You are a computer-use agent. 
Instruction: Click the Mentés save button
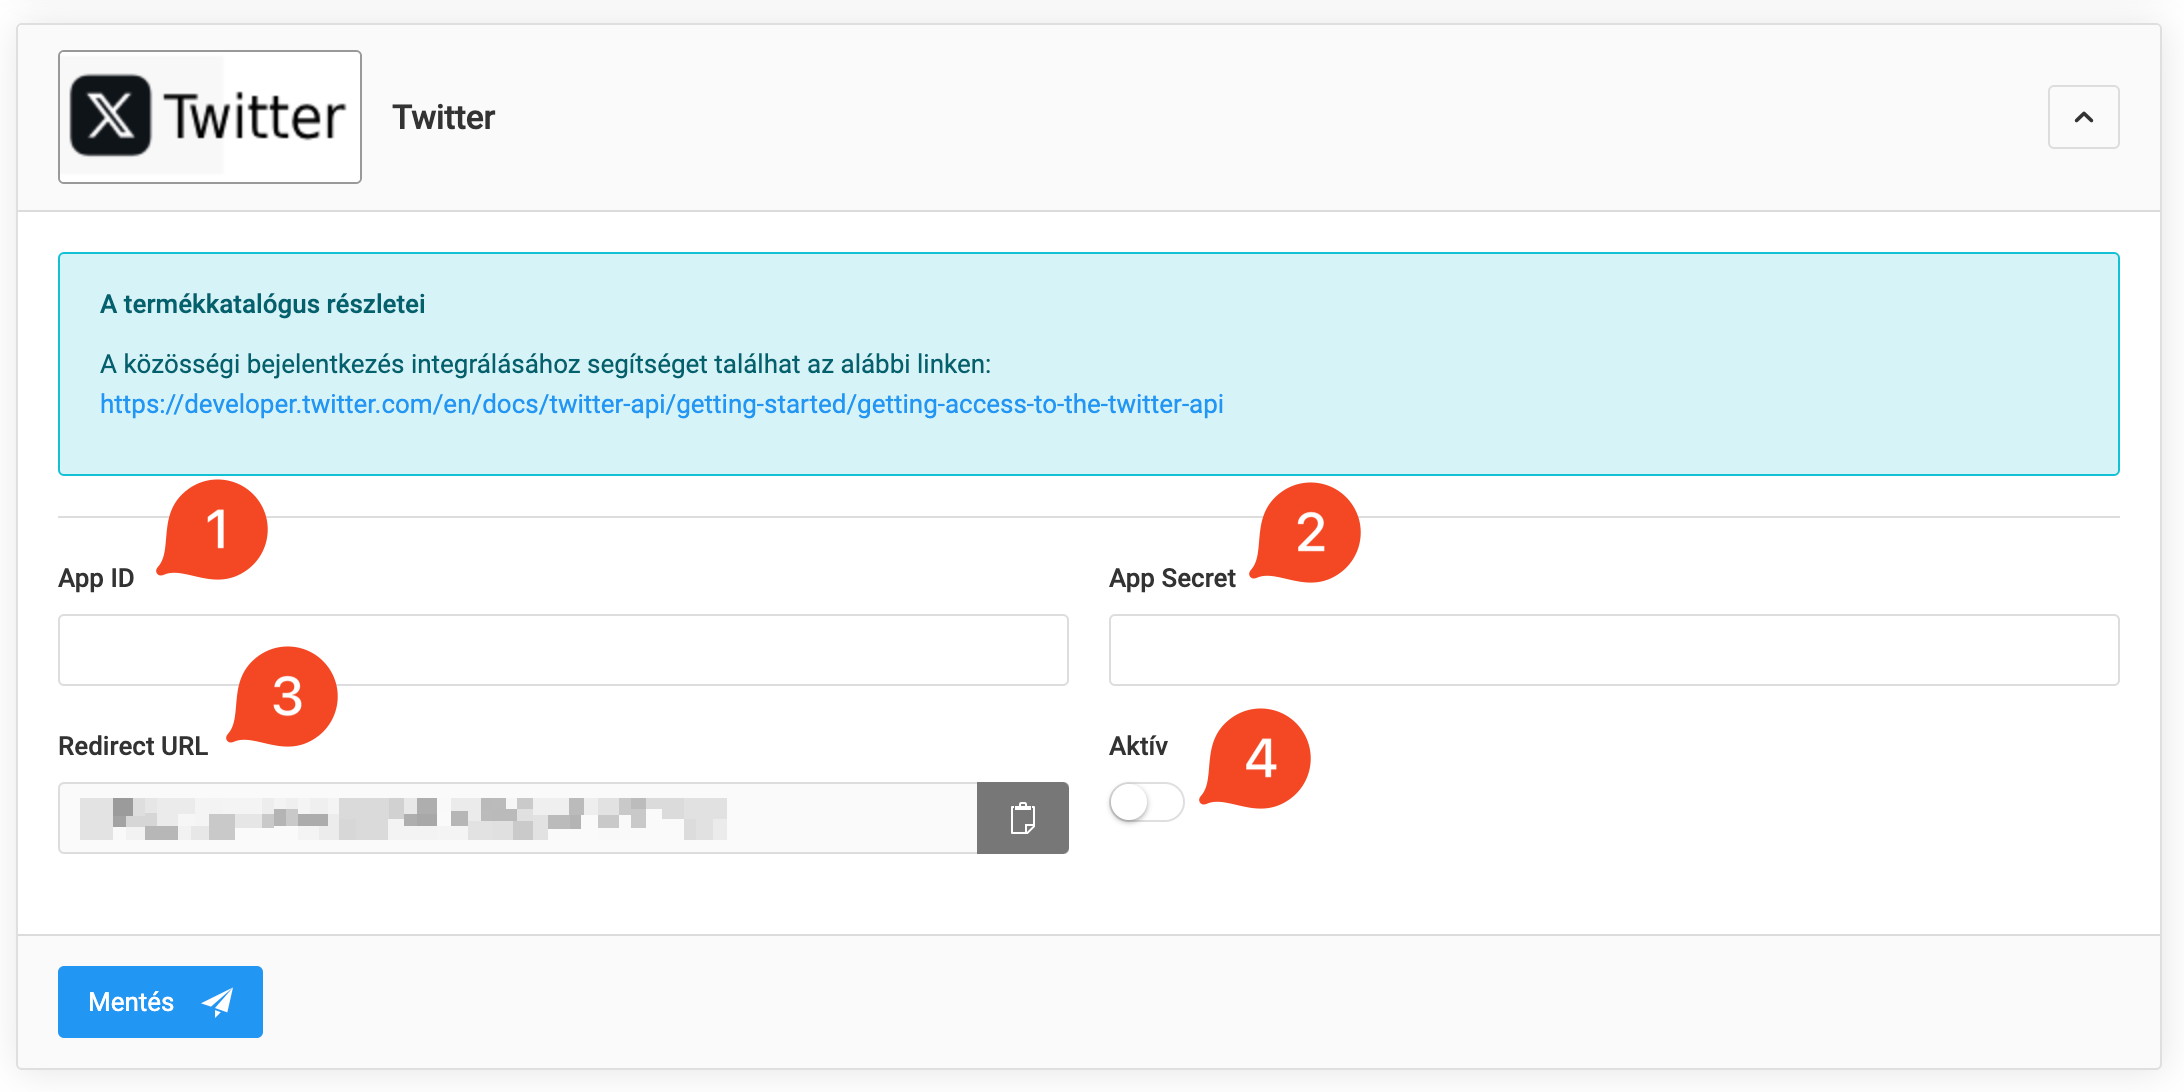(160, 1002)
